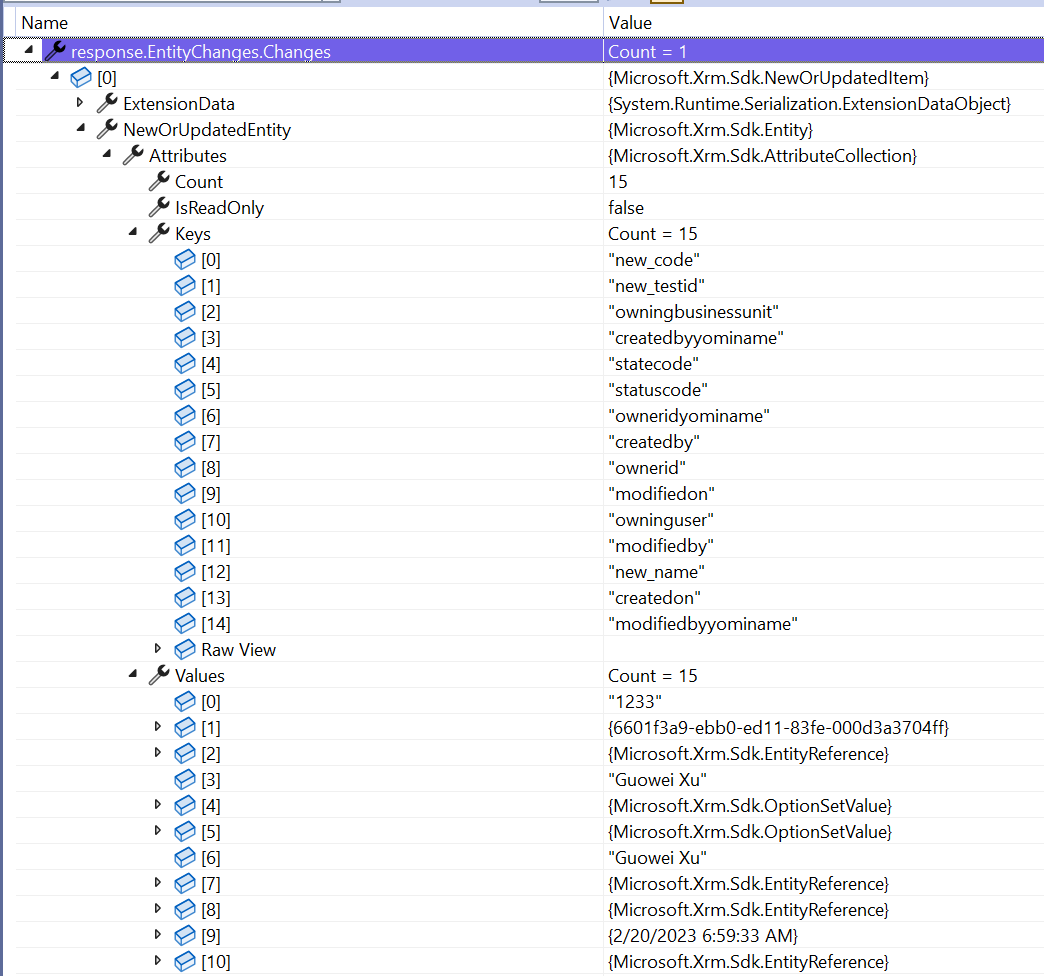Image resolution: width=1044 pixels, height=976 pixels.
Task: Click wrench icon beside IsReadOnly
Action: pyautogui.click(x=159, y=206)
